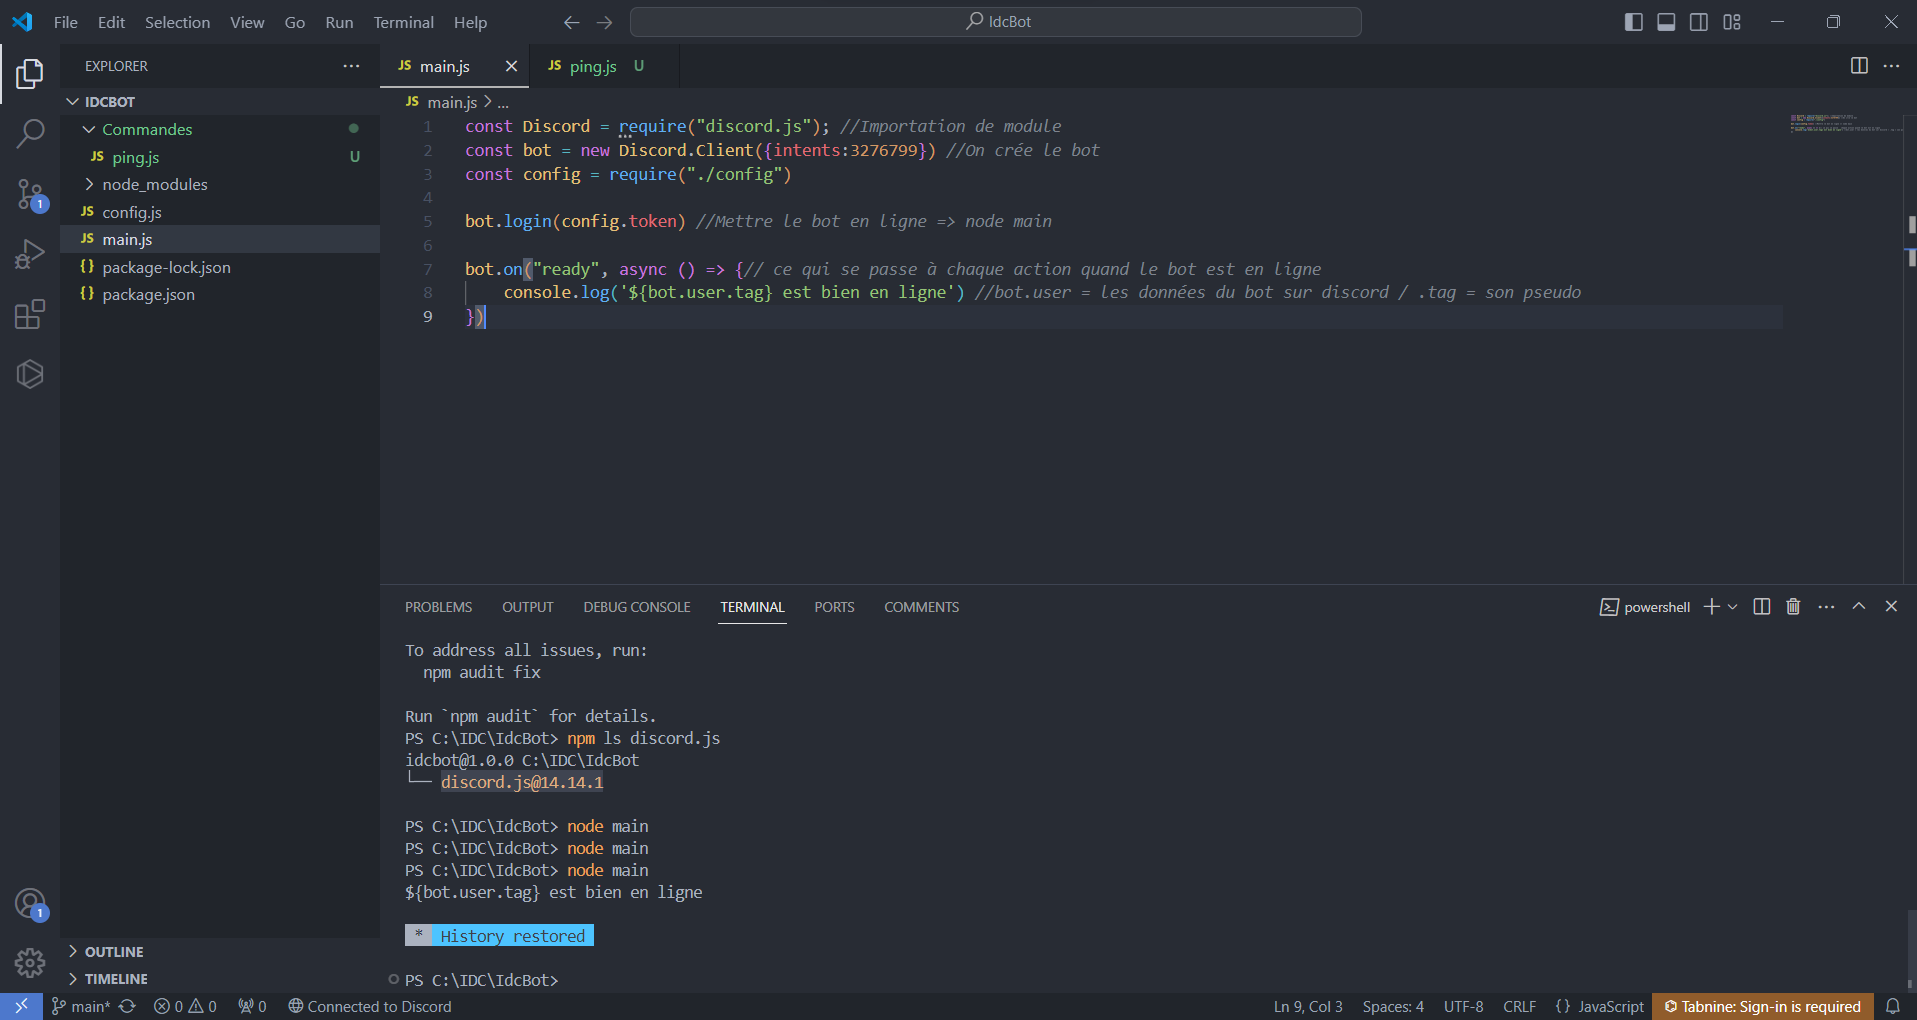Open the Terminal menu

click(403, 22)
